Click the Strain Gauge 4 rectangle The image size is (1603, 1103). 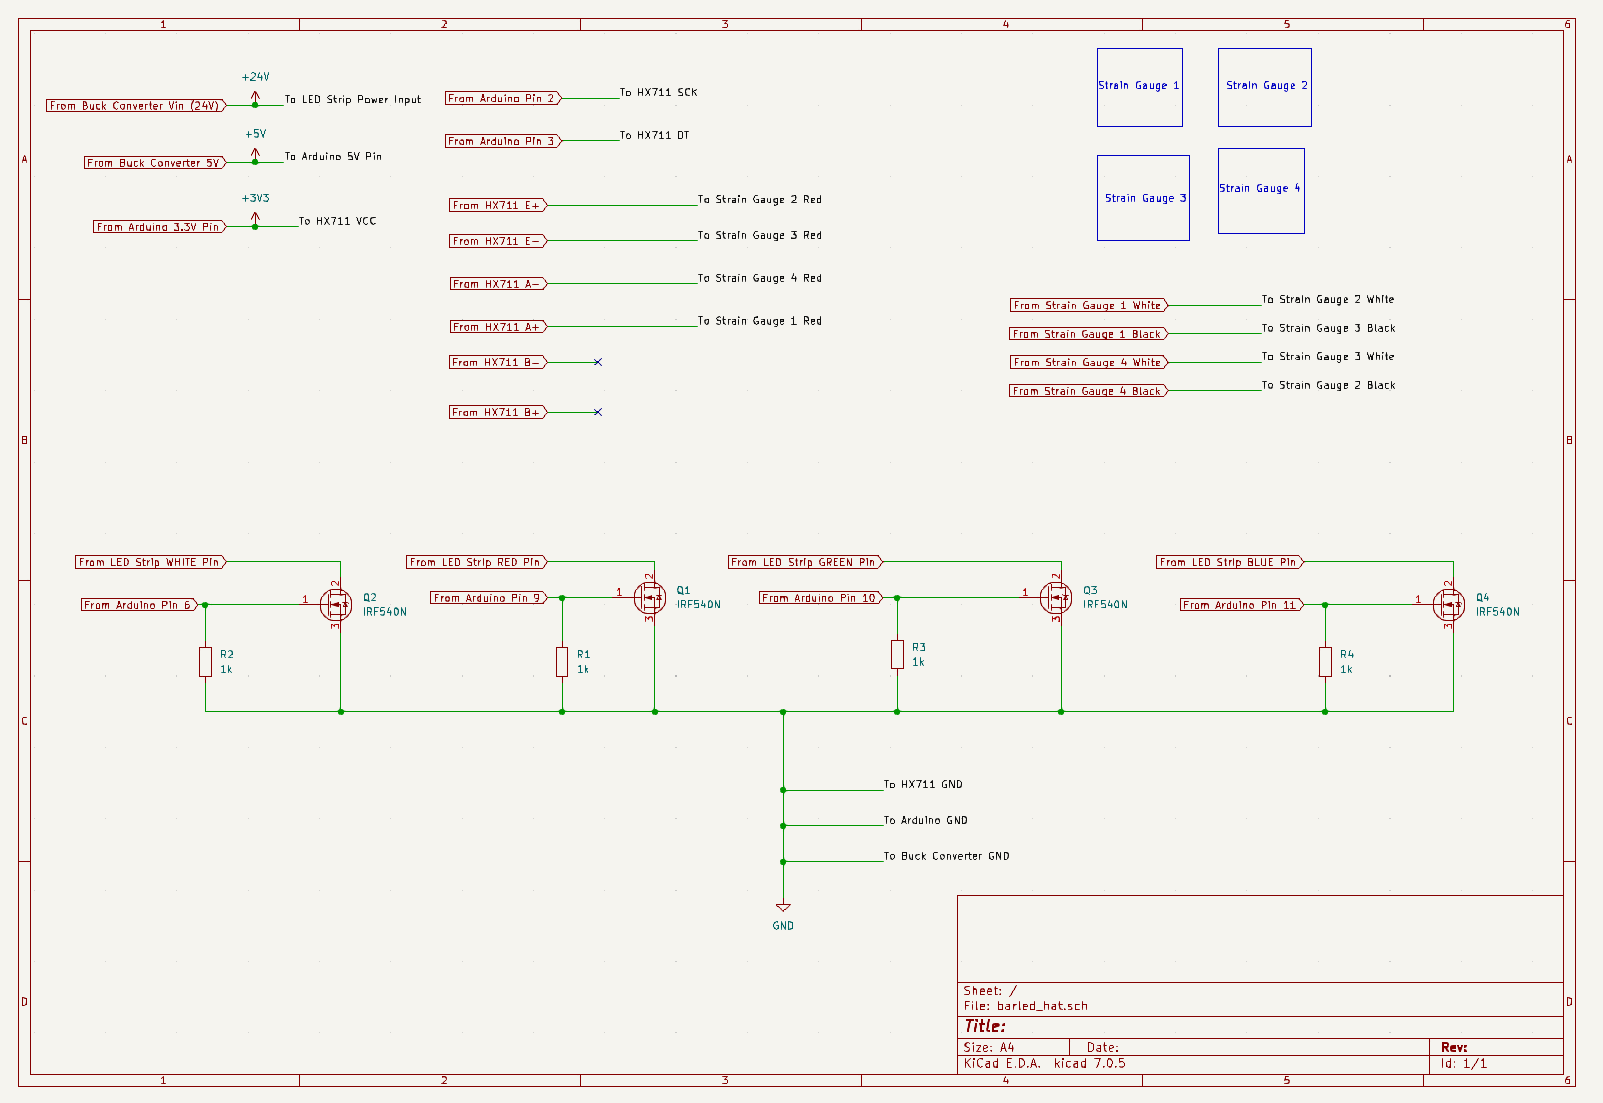(x=1260, y=190)
